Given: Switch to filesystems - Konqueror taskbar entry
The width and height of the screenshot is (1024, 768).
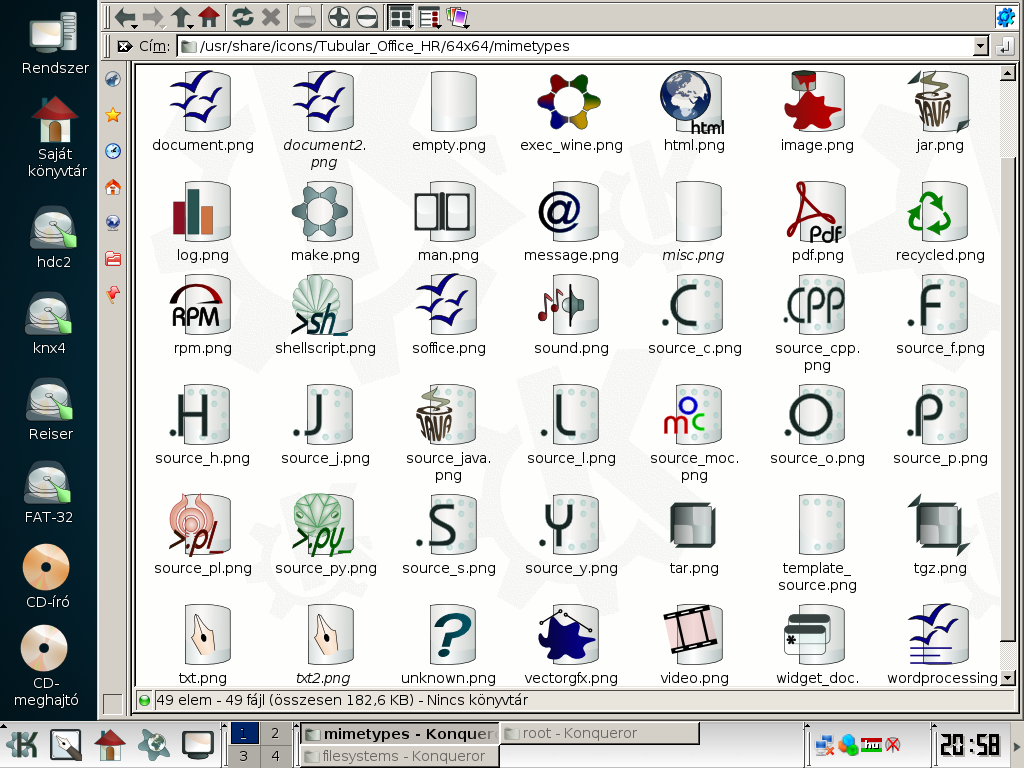Looking at the screenshot, I should click(x=399, y=756).
